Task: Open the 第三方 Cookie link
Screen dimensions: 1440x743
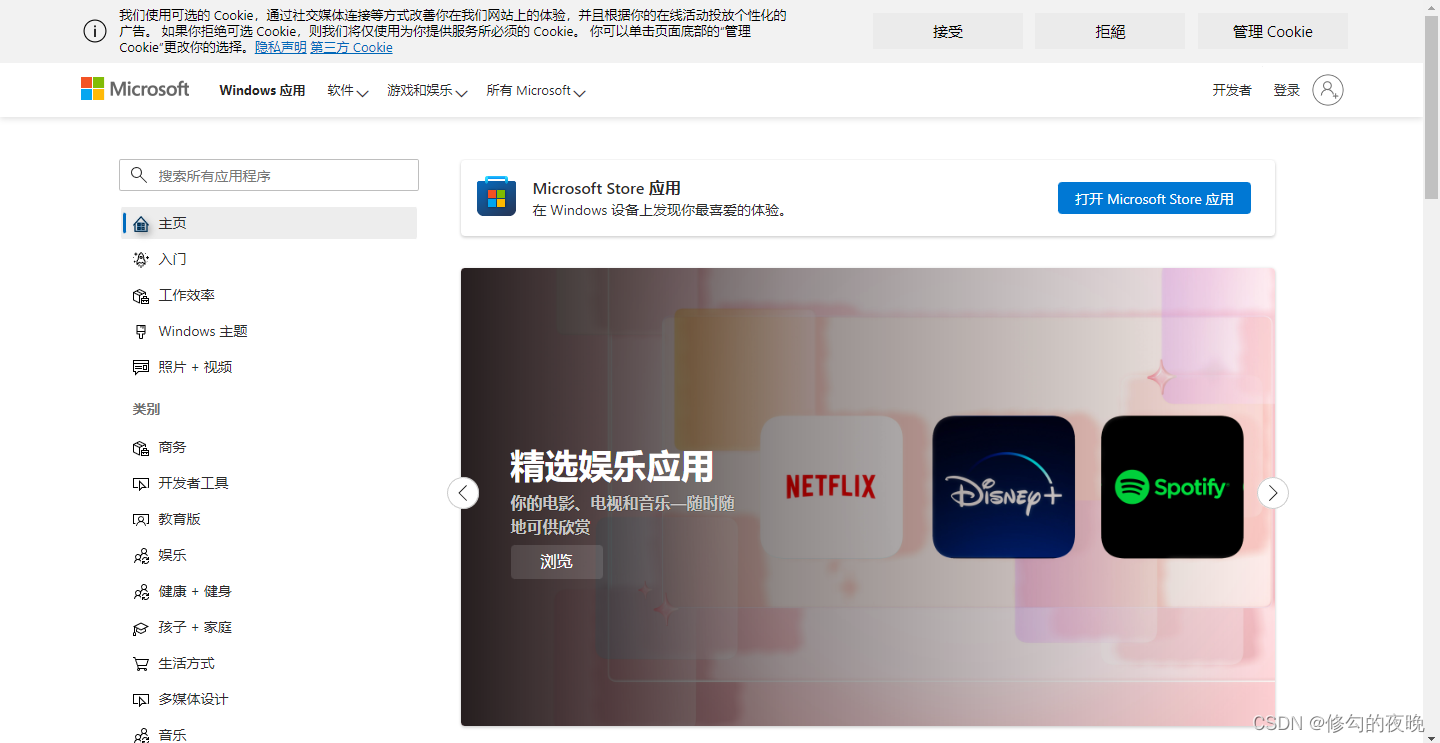Action: click(x=351, y=47)
